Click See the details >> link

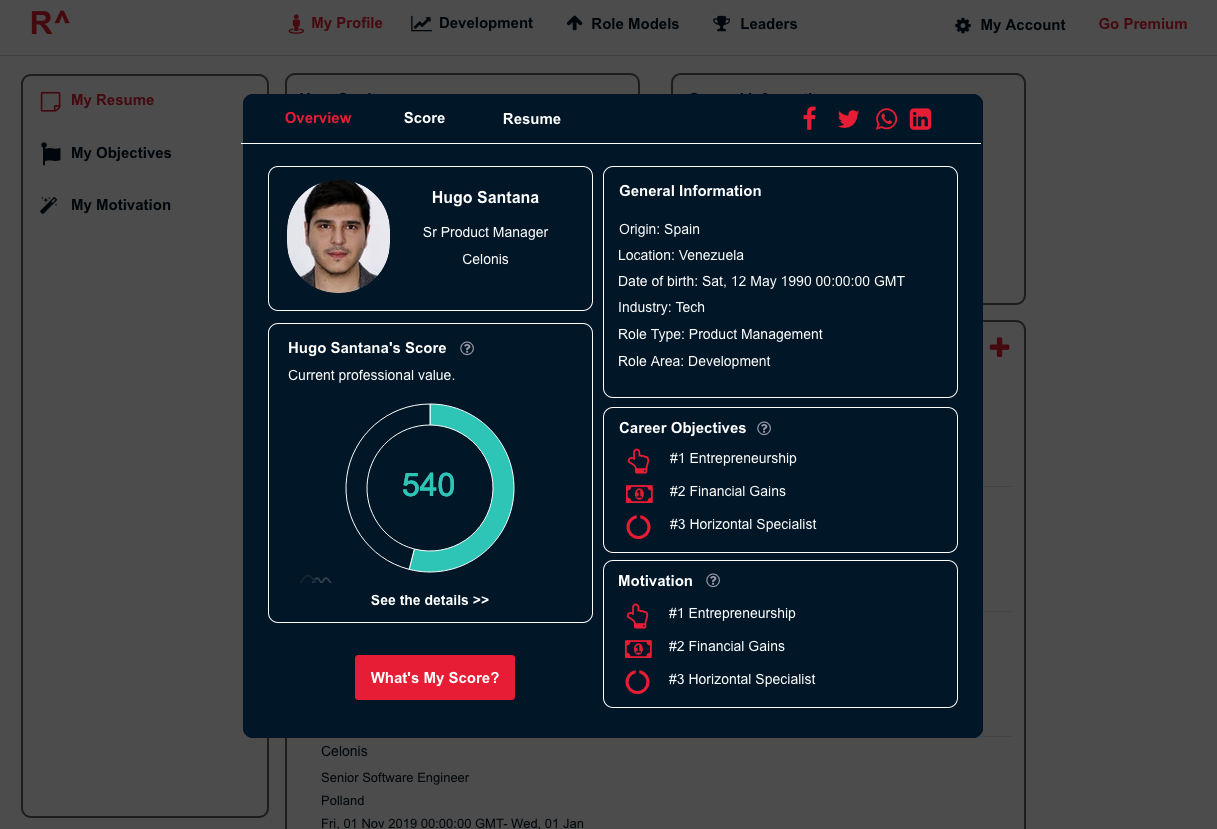(430, 600)
